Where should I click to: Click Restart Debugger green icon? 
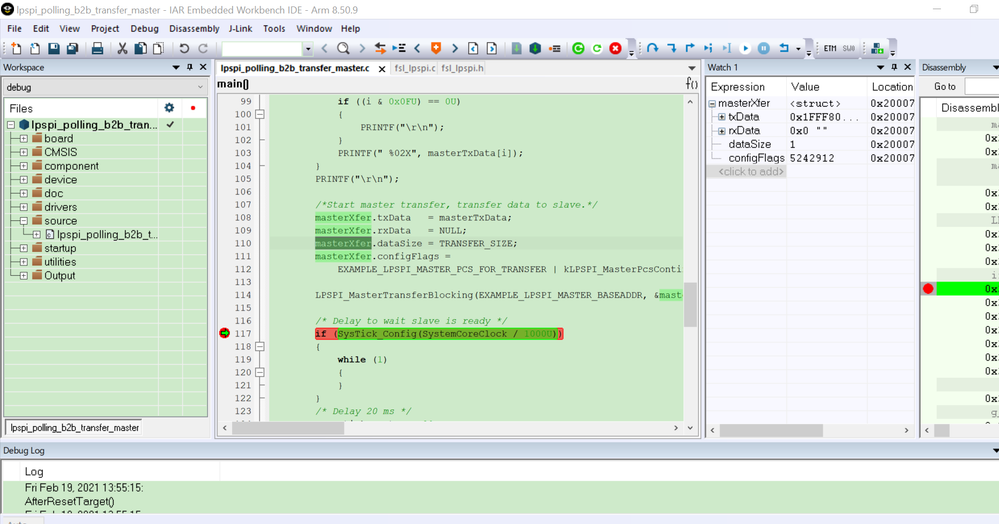[597, 48]
